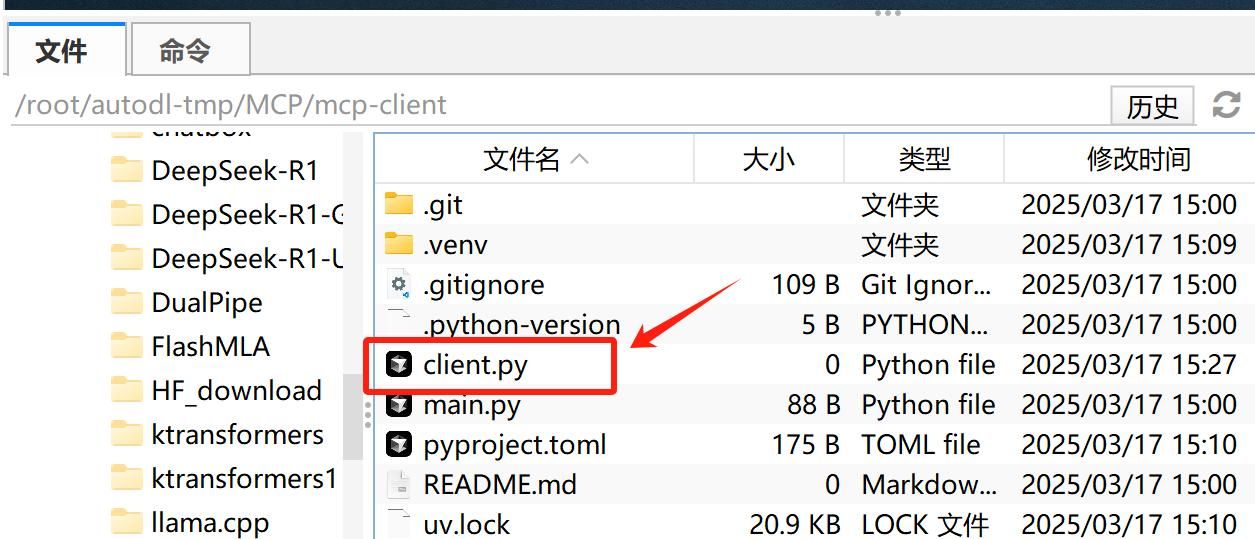Click the .python-version file name
Viewport: 1255px width, 539px height.
pyautogui.click(x=522, y=324)
